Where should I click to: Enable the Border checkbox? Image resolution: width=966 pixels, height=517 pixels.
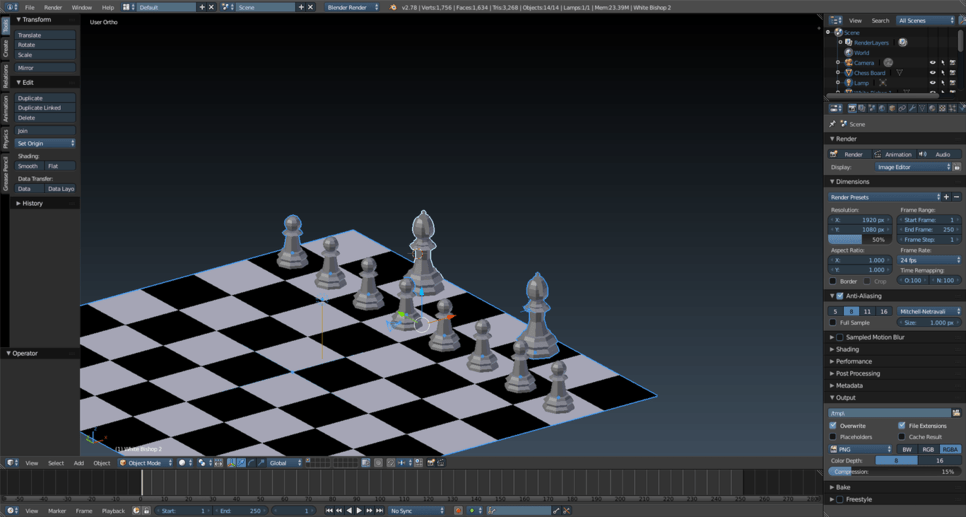click(x=833, y=281)
